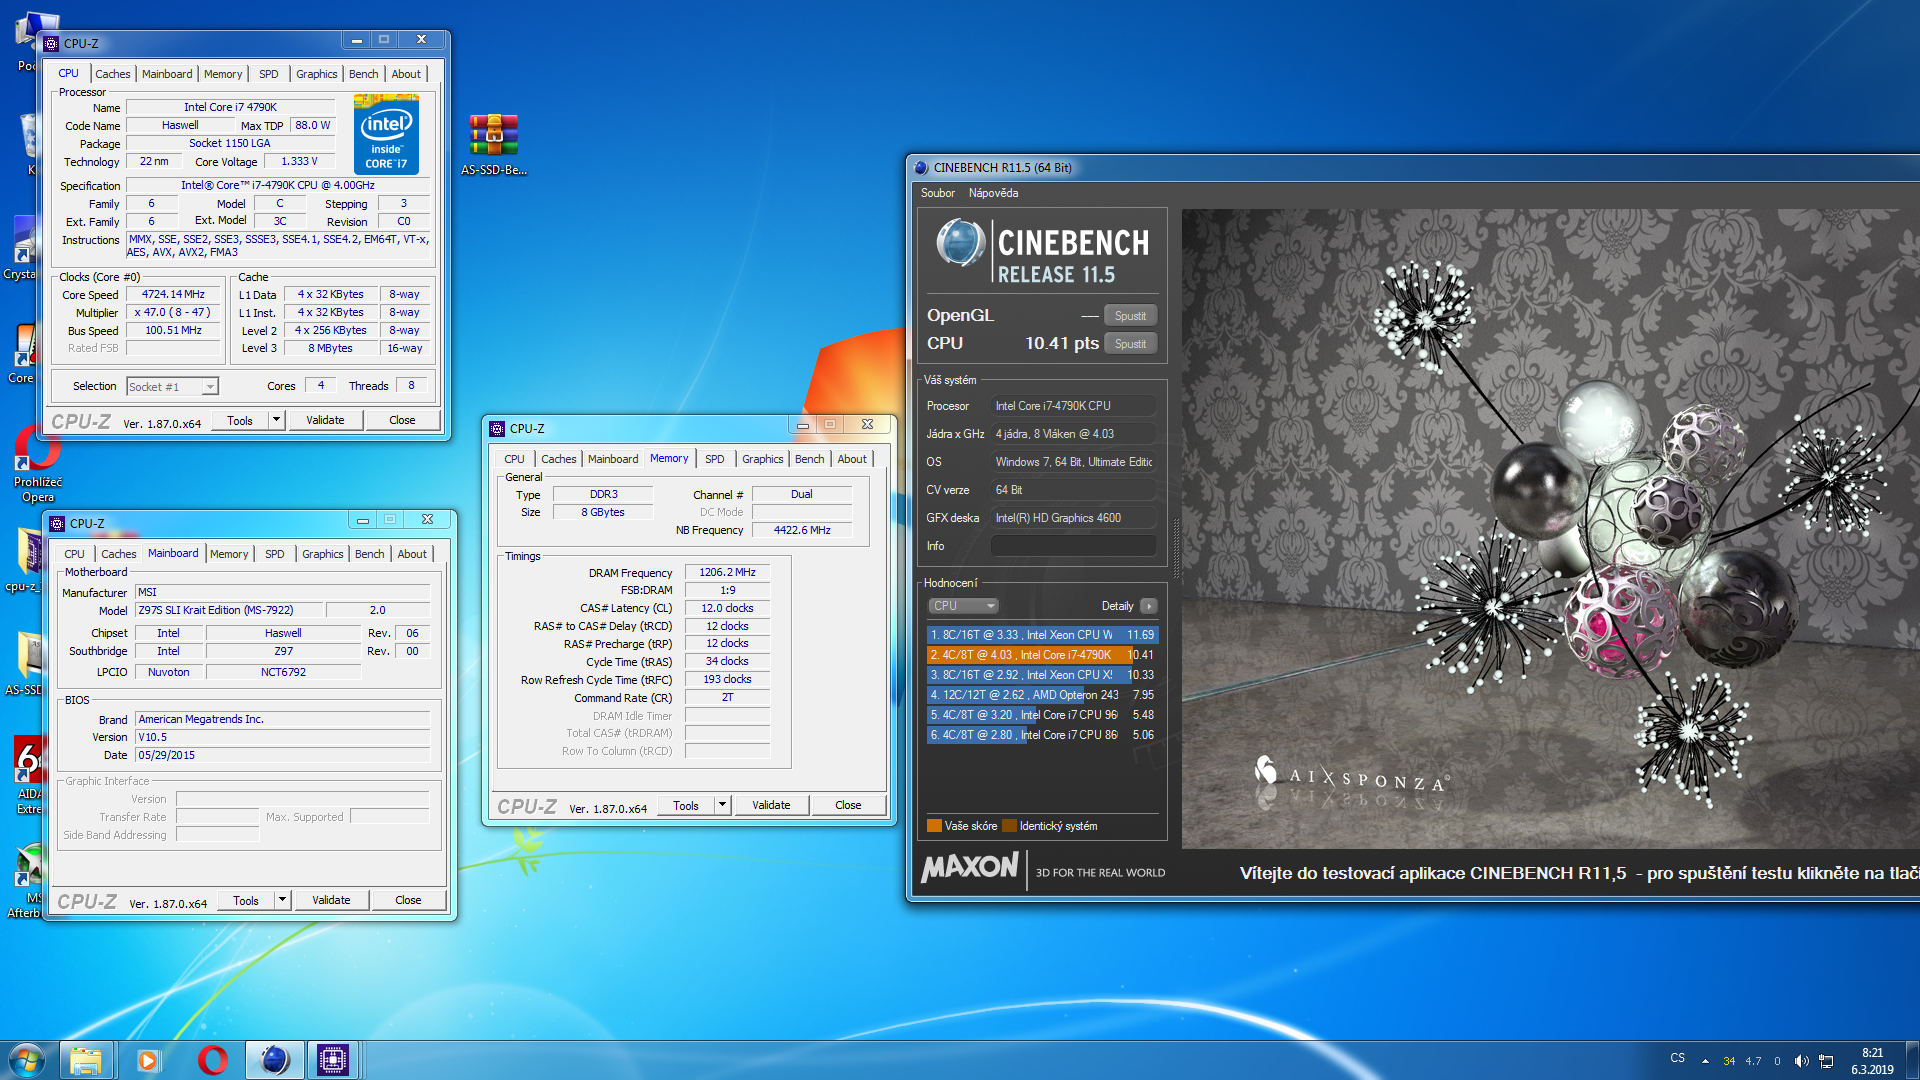
Task: Launch the media player taskbar icon
Action: pyautogui.click(x=148, y=1060)
